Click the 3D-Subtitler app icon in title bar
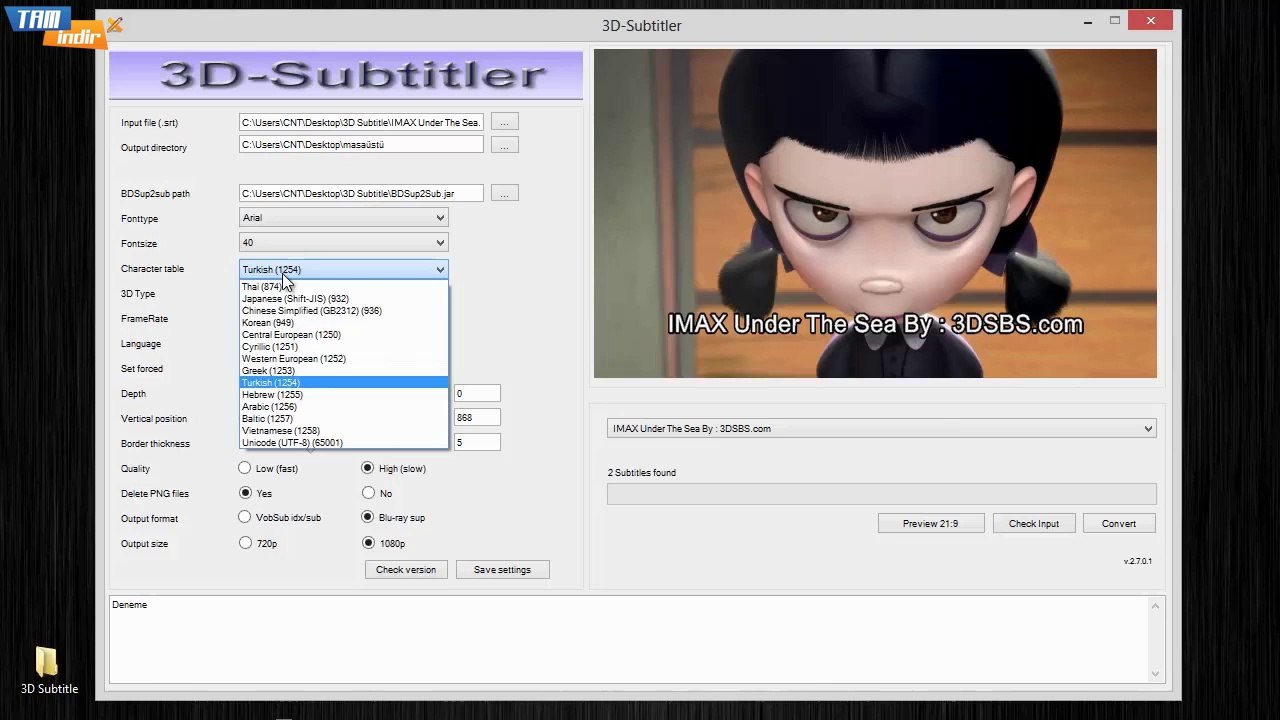The height and width of the screenshot is (720, 1280). (x=115, y=25)
